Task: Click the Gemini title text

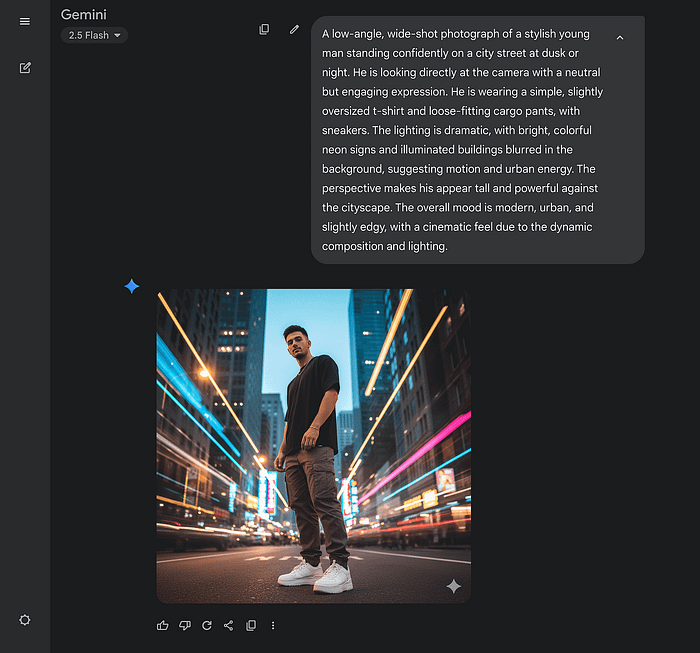Action: coord(84,15)
